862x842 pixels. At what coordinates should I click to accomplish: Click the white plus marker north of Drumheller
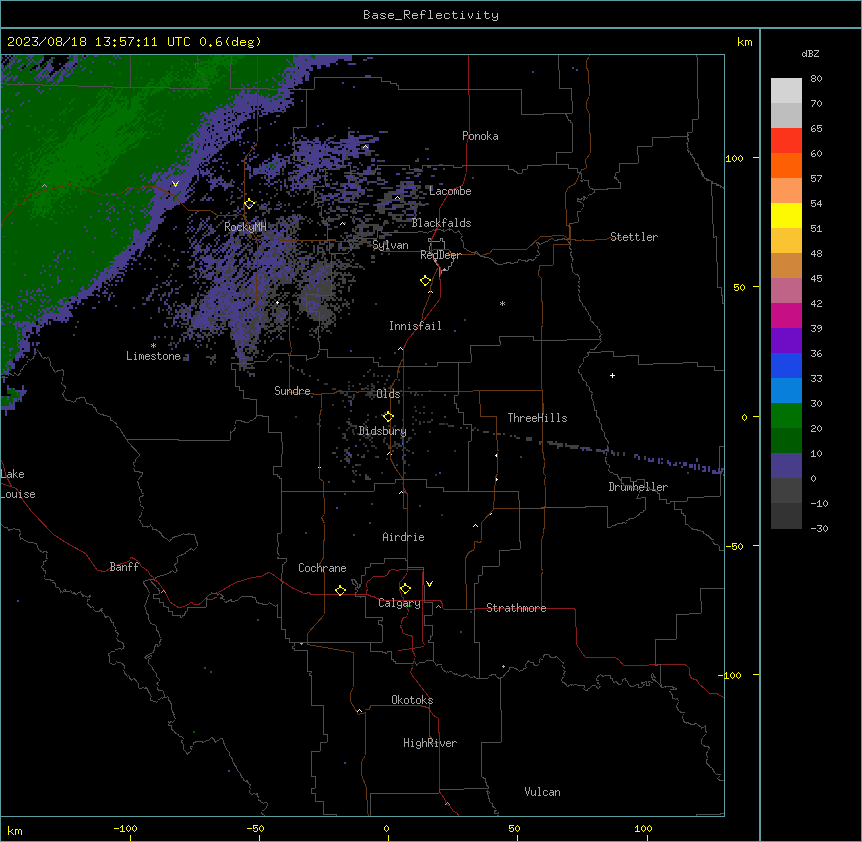[x=612, y=375]
